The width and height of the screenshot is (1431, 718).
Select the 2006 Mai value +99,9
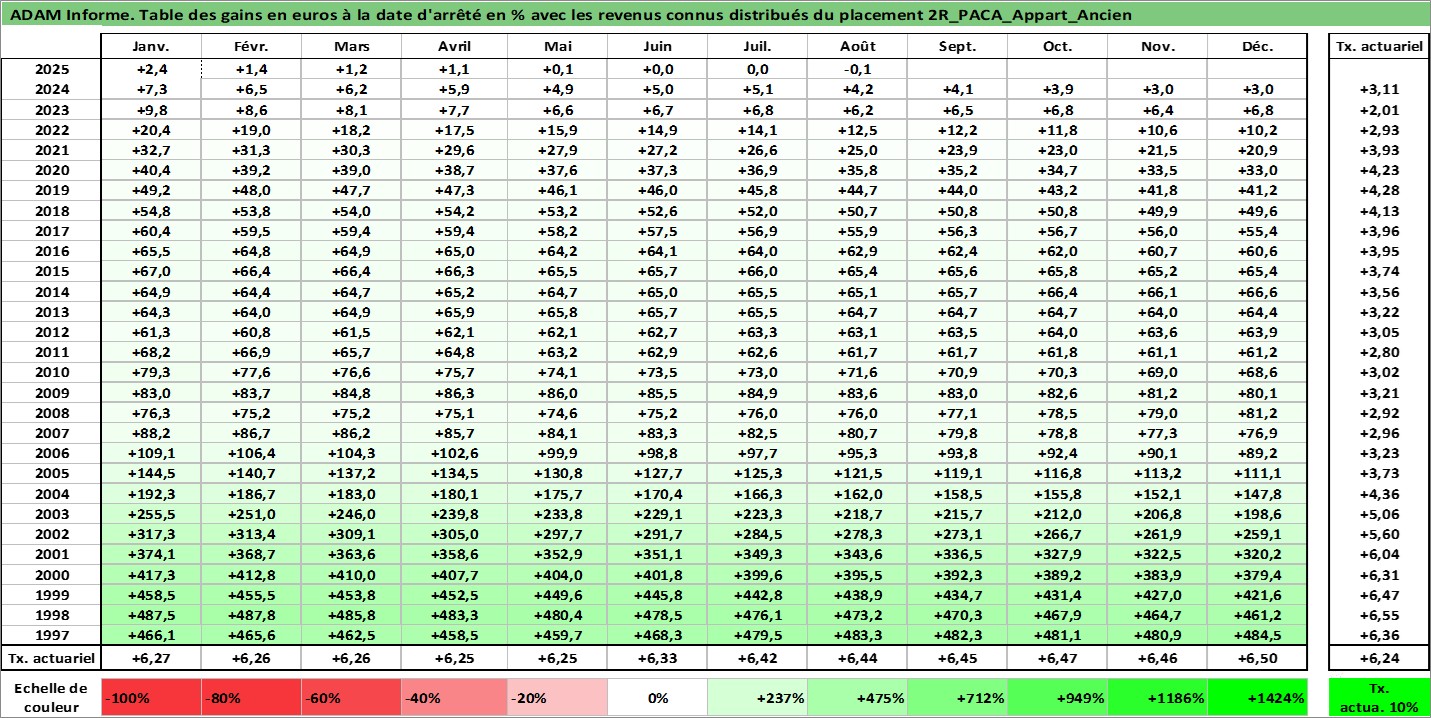click(x=557, y=453)
